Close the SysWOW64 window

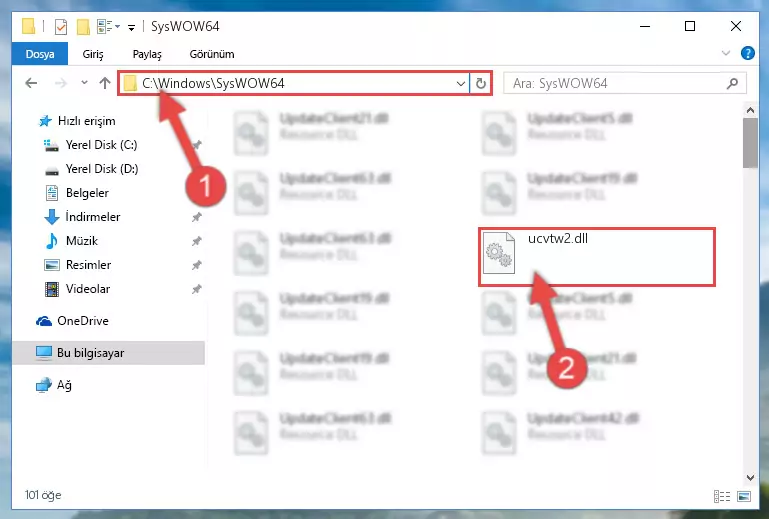(x=736, y=26)
